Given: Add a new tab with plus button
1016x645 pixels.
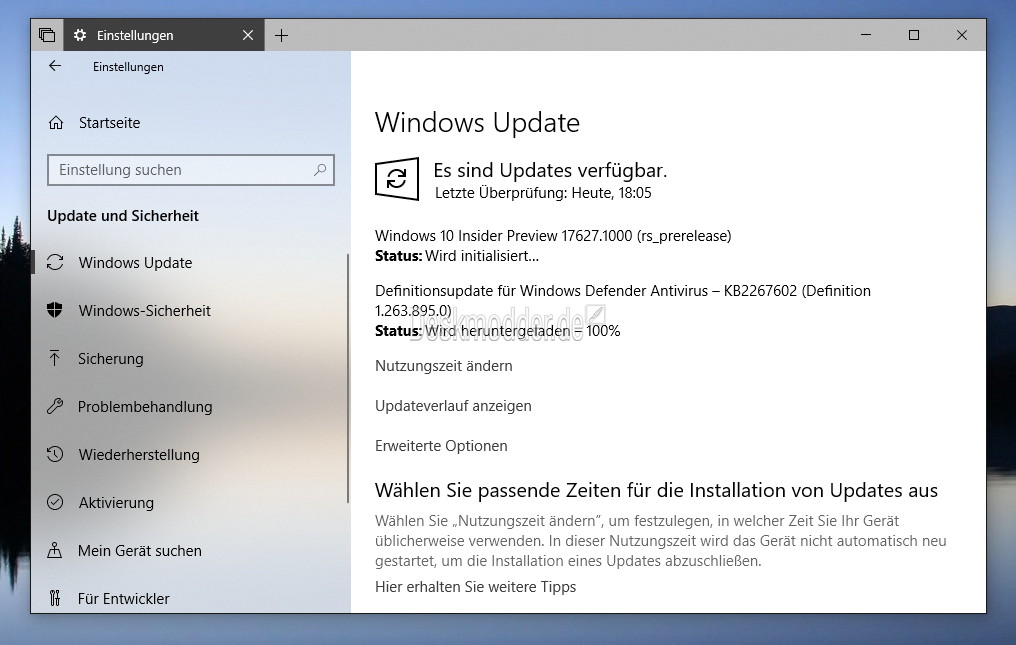Looking at the screenshot, I should click(x=281, y=35).
